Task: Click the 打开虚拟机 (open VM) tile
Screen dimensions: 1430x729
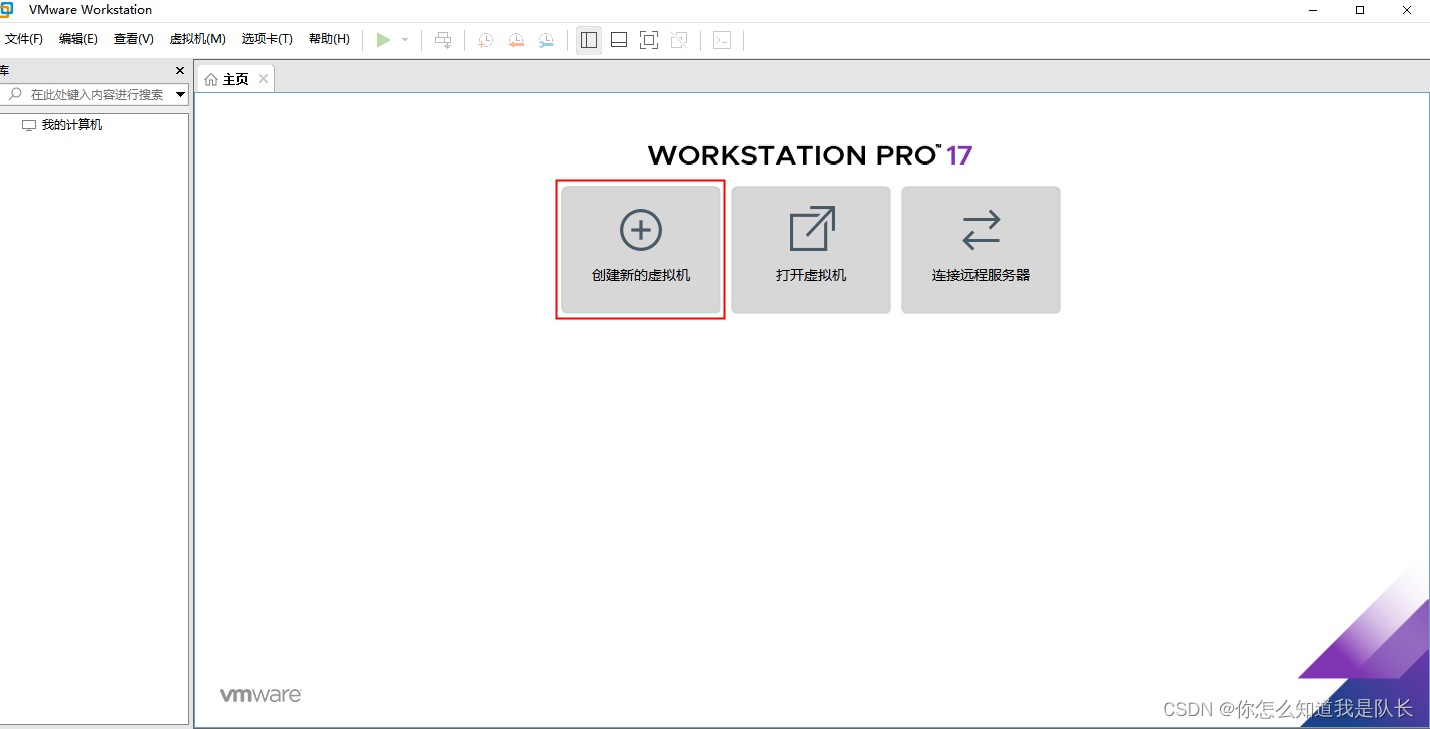Action: click(811, 250)
